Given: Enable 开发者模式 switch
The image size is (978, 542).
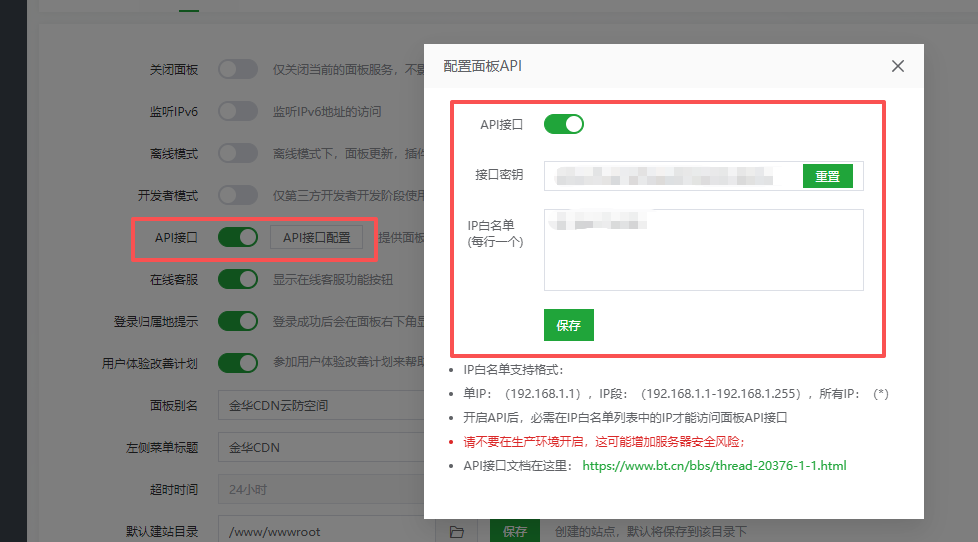Looking at the screenshot, I should click(x=238, y=195).
